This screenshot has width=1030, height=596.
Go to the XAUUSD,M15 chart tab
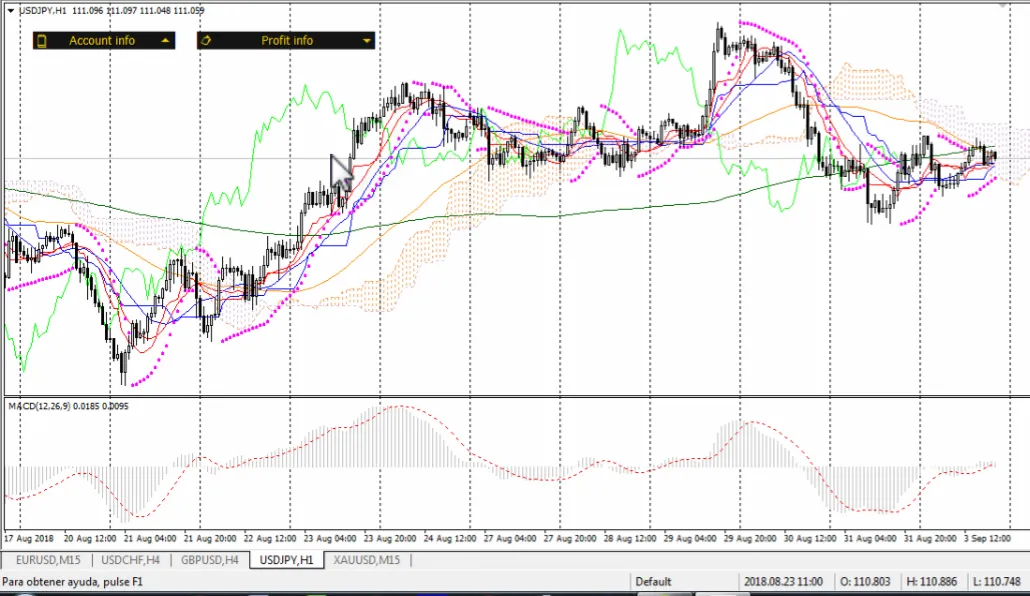click(367, 560)
